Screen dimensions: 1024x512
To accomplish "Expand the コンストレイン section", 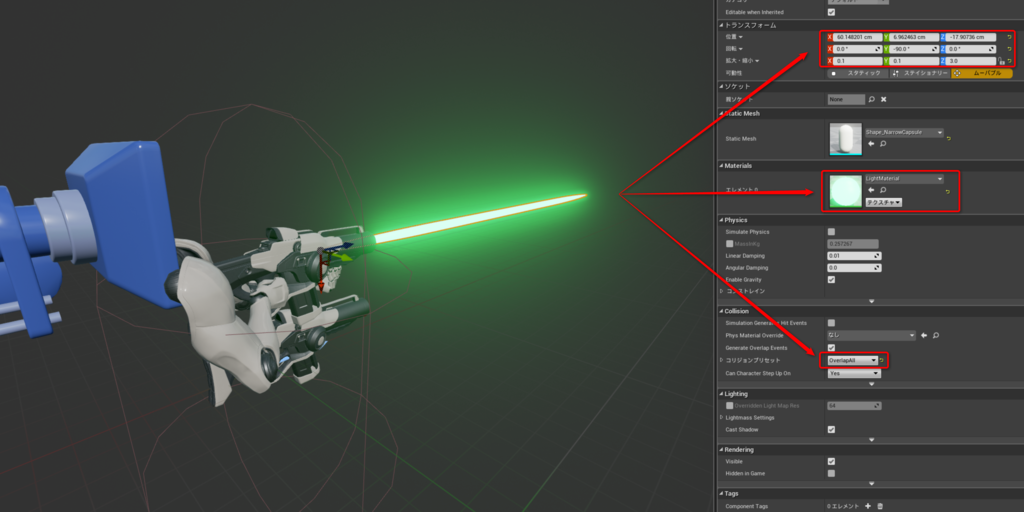I will [x=722, y=291].
